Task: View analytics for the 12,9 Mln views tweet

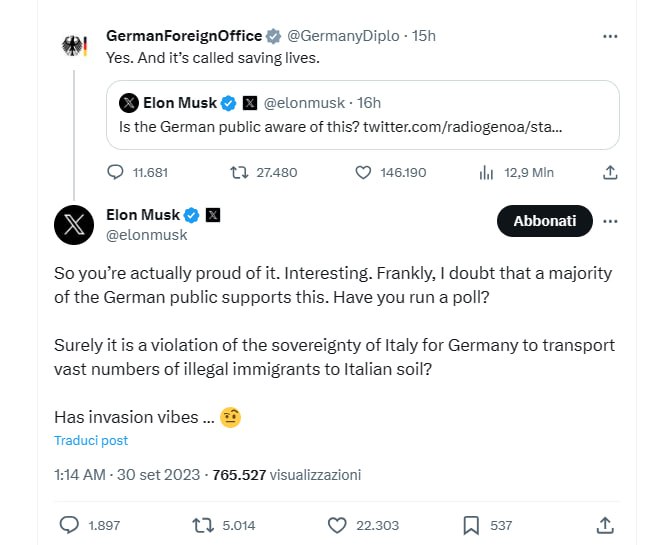Action: pyautogui.click(x=487, y=172)
